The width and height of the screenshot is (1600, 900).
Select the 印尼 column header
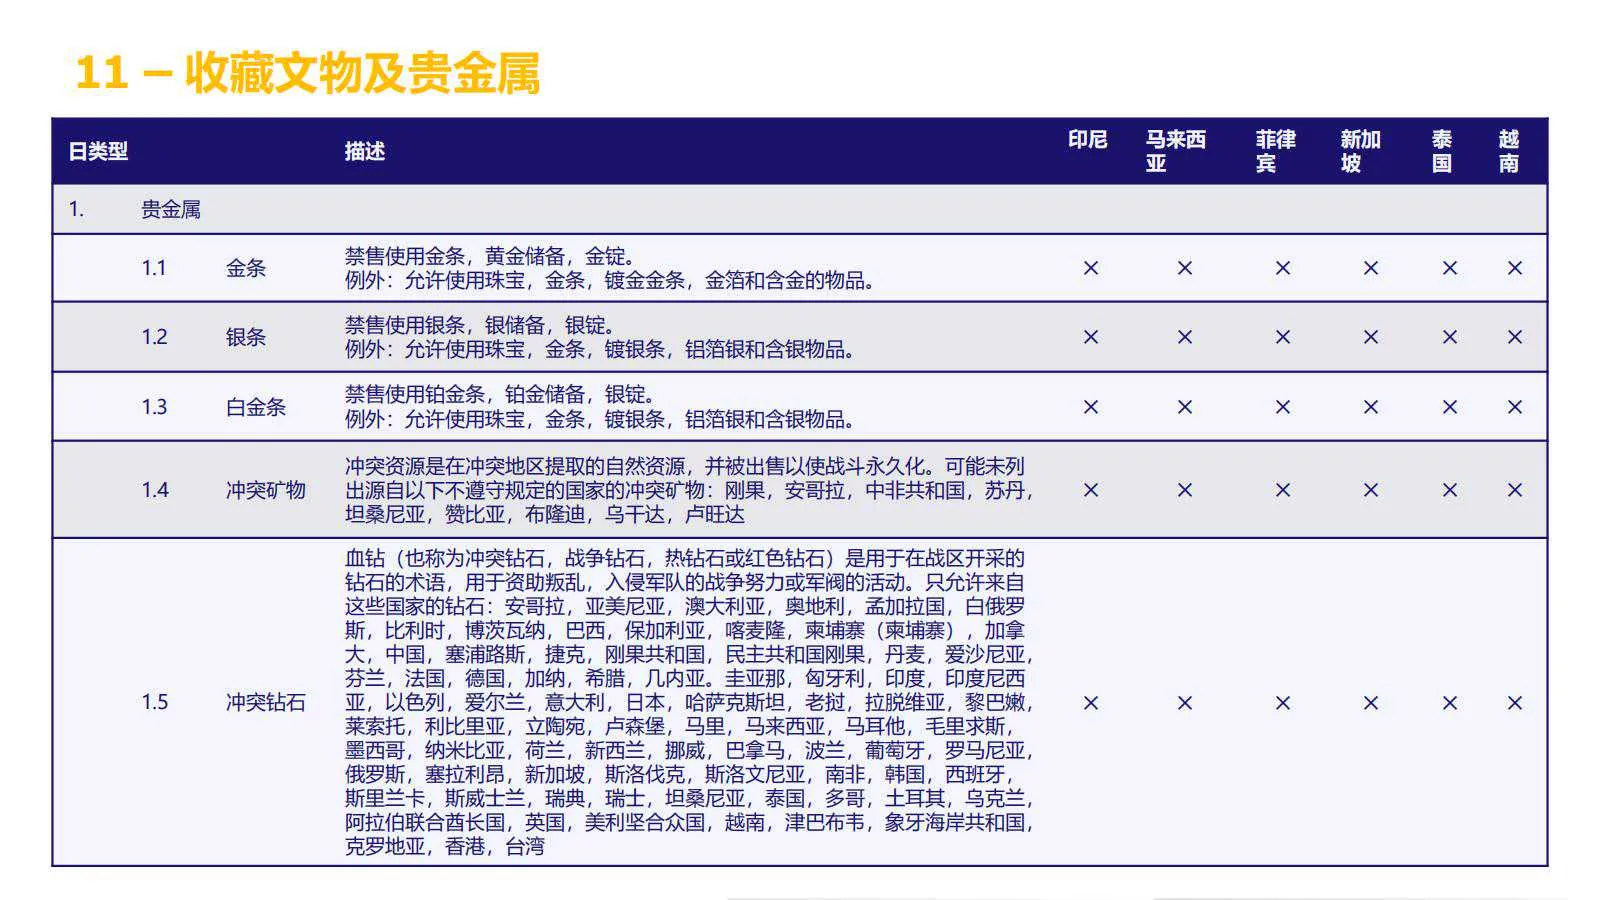click(x=1090, y=140)
